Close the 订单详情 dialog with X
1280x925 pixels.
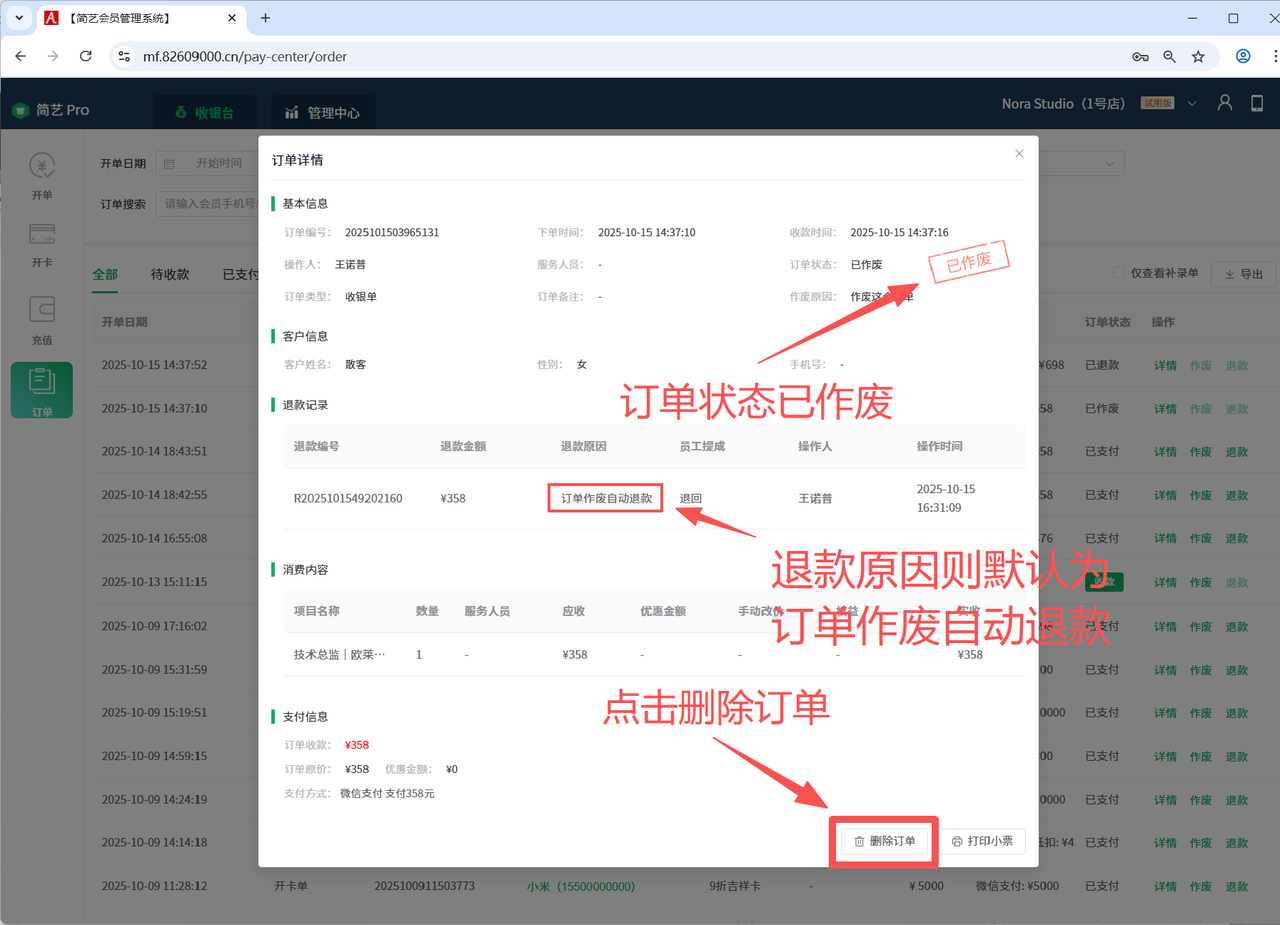1019,154
